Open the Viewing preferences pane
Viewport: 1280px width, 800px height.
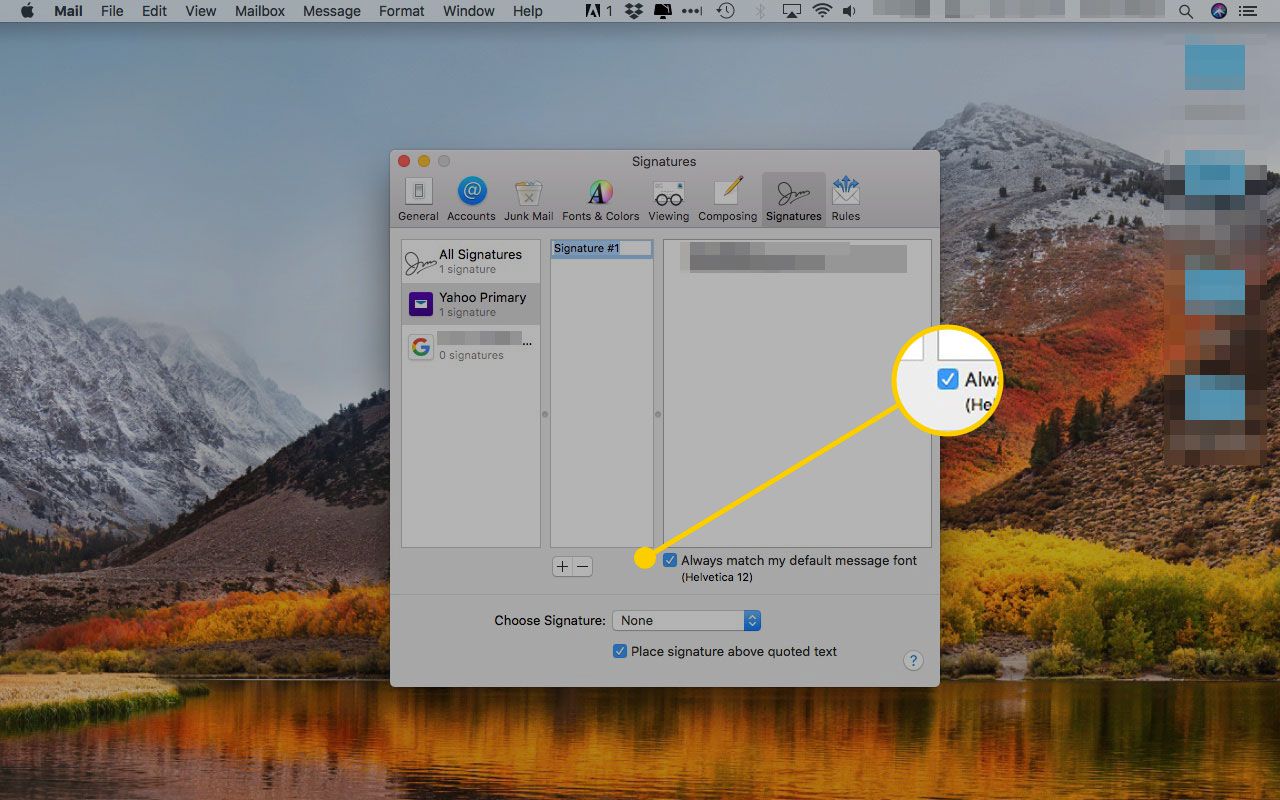[x=668, y=199]
